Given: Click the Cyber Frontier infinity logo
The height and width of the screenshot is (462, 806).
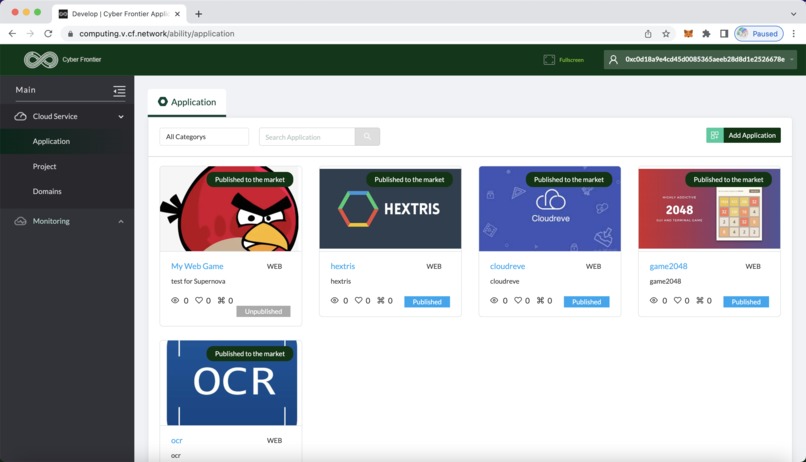Looking at the screenshot, I should point(41,60).
